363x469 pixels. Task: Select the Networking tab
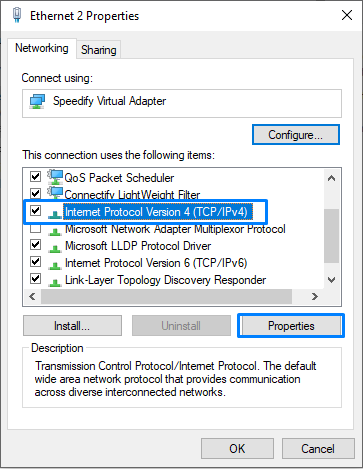[42, 48]
